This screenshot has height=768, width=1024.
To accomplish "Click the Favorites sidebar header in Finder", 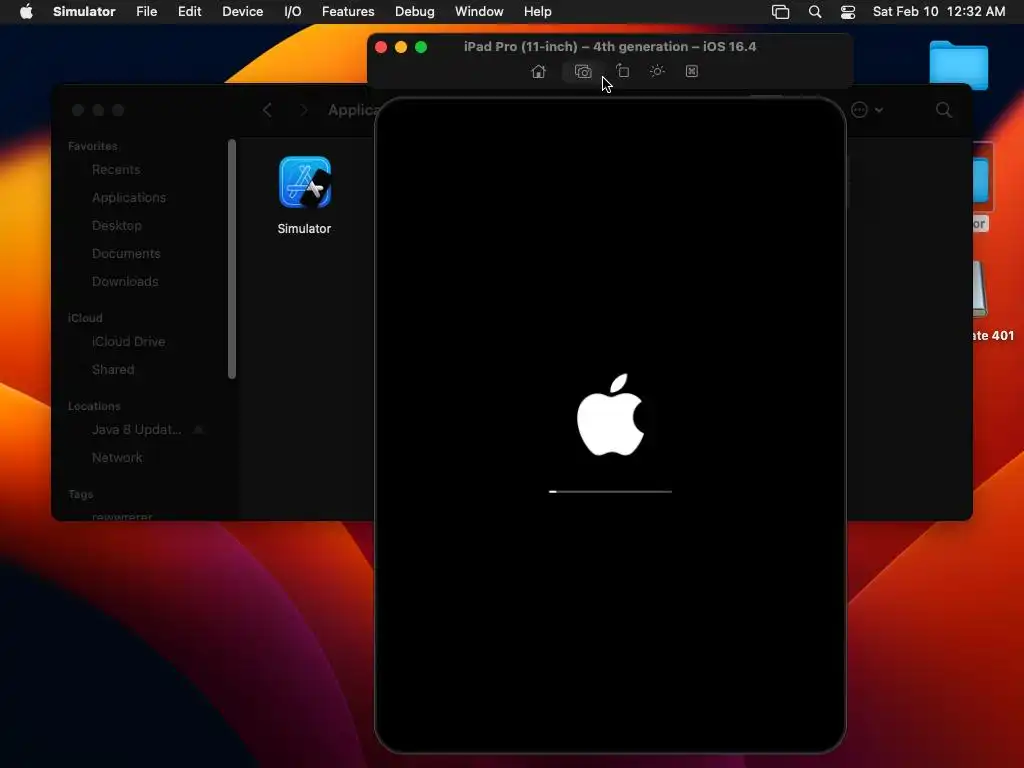I will (93, 146).
